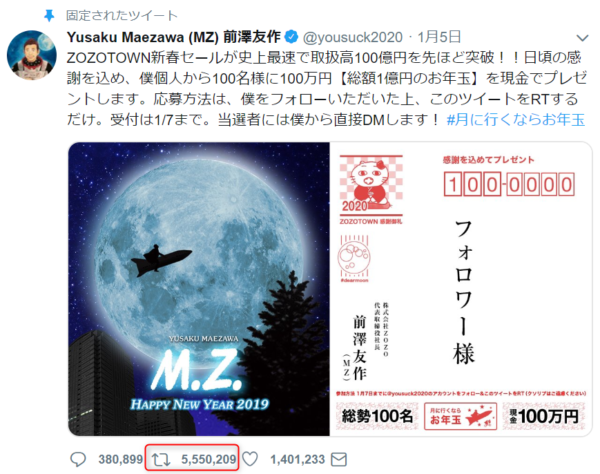Click the 固定されたツイート label
The width and height of the screenshot is (600, 474).
coord(122,16)
